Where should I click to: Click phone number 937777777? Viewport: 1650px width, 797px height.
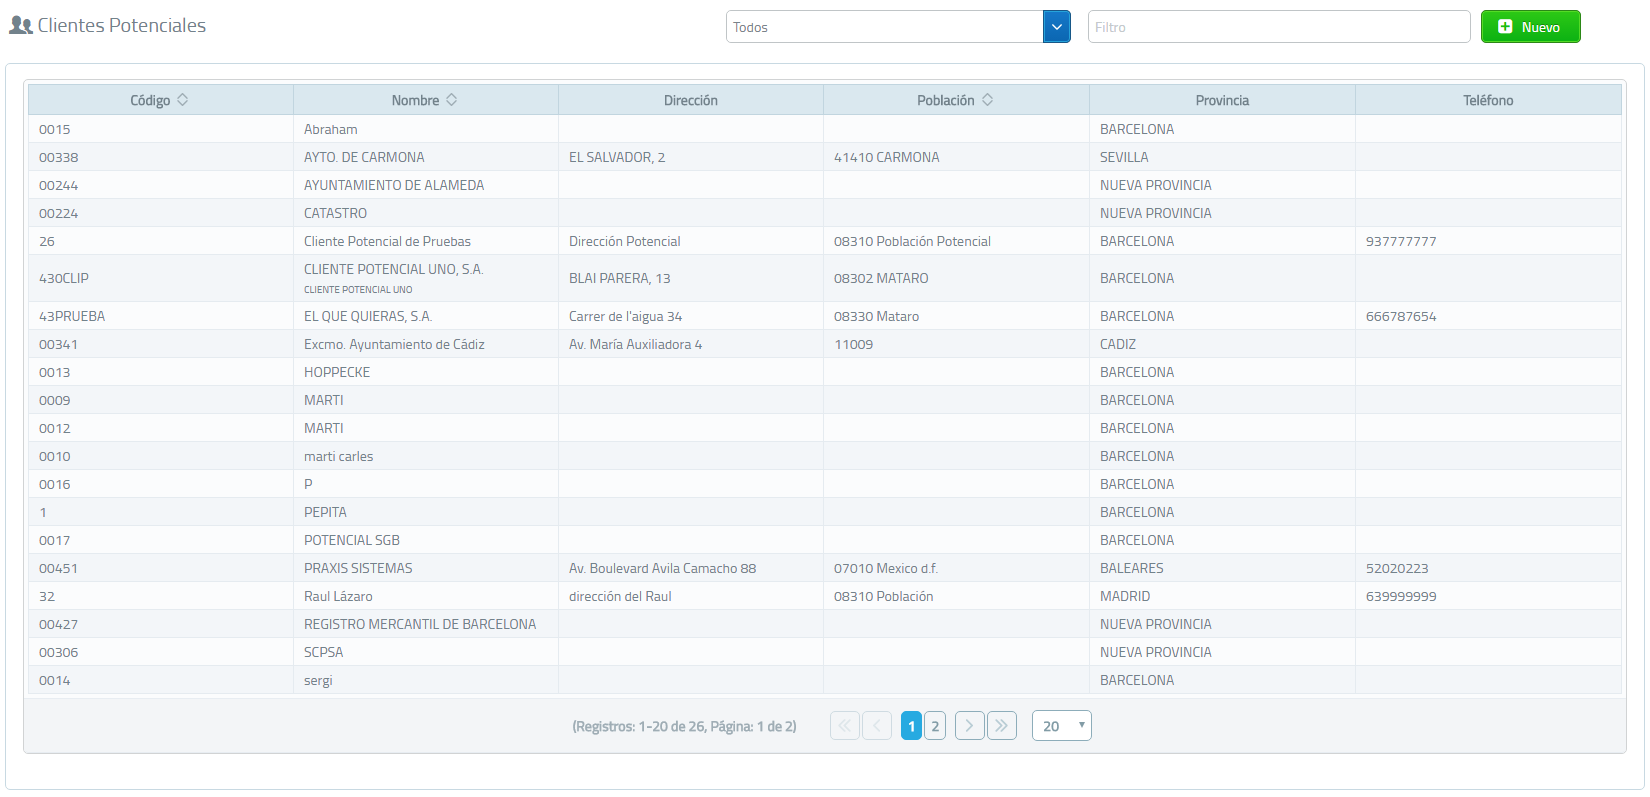tap(1401, 241)
